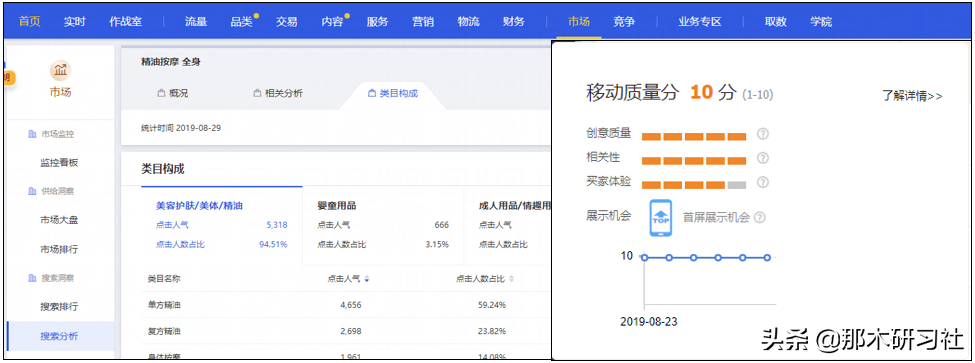Click the TOP phone display icon

tap(661, 218)
